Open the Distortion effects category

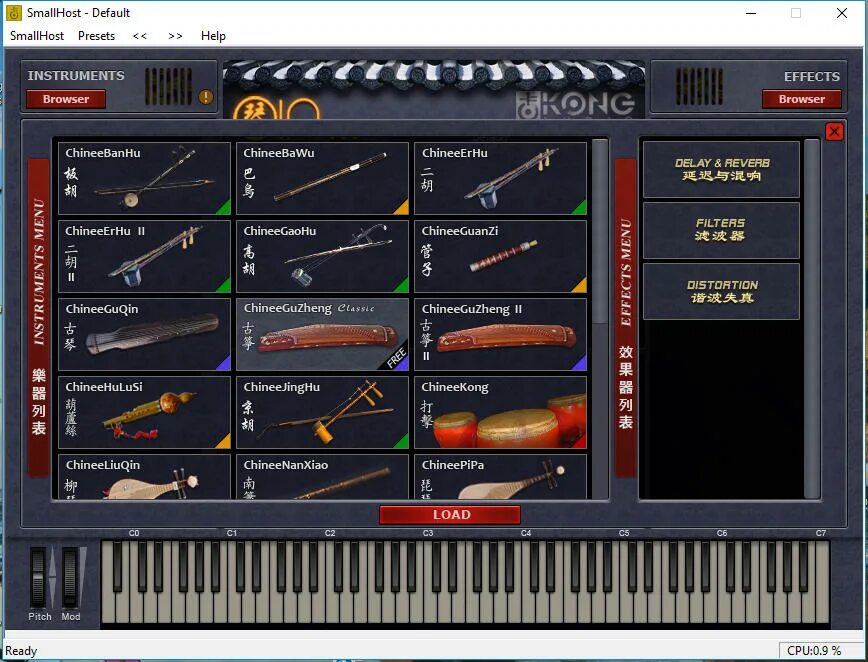[x=721, y=292]
